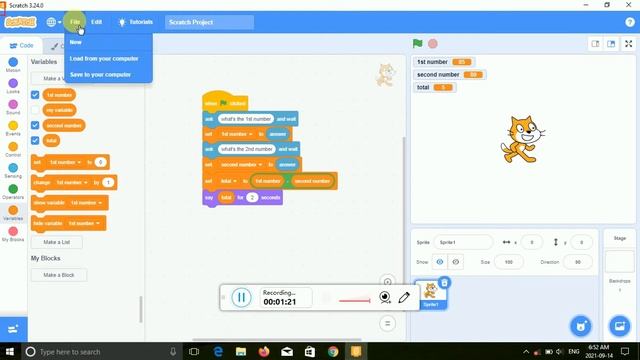The image size is (640, 360).
Task: Click the cat sprite on the stage
Action: click(522, 139)
